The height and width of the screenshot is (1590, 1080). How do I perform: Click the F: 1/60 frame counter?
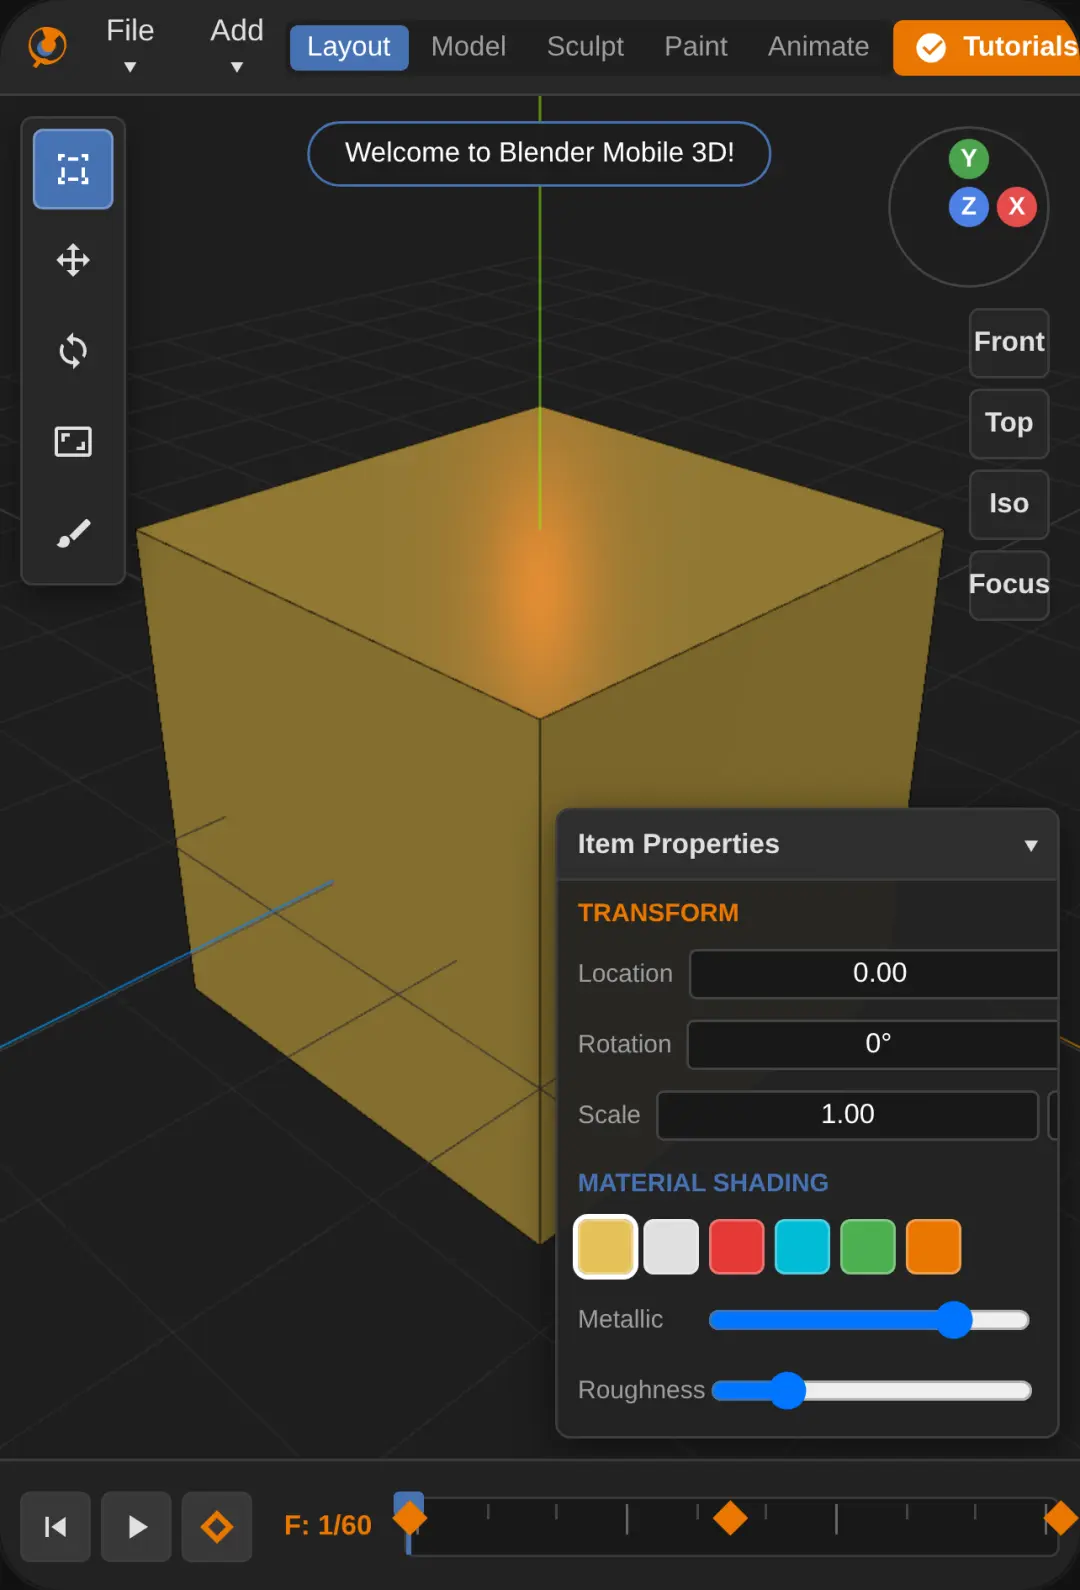328,1526
